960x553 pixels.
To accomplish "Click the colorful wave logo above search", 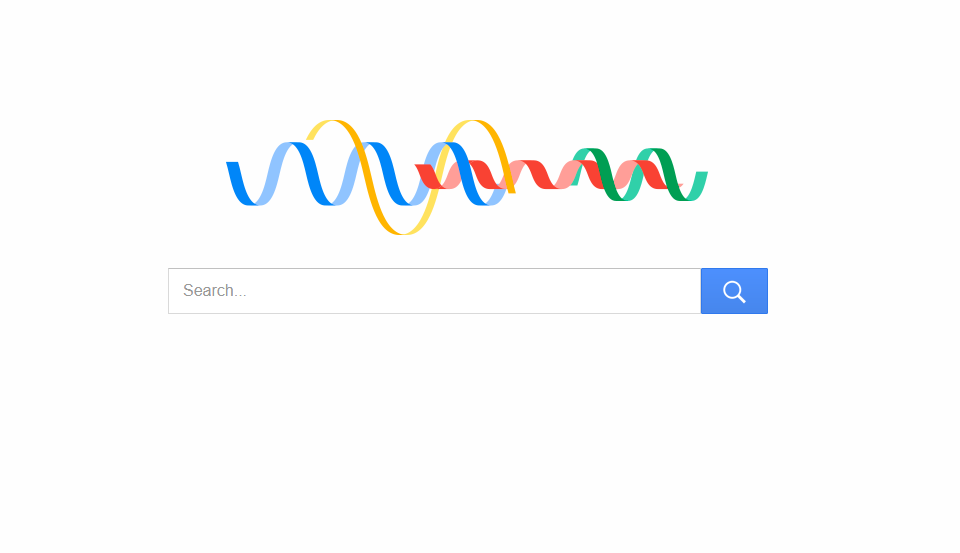I will (467, 177).
